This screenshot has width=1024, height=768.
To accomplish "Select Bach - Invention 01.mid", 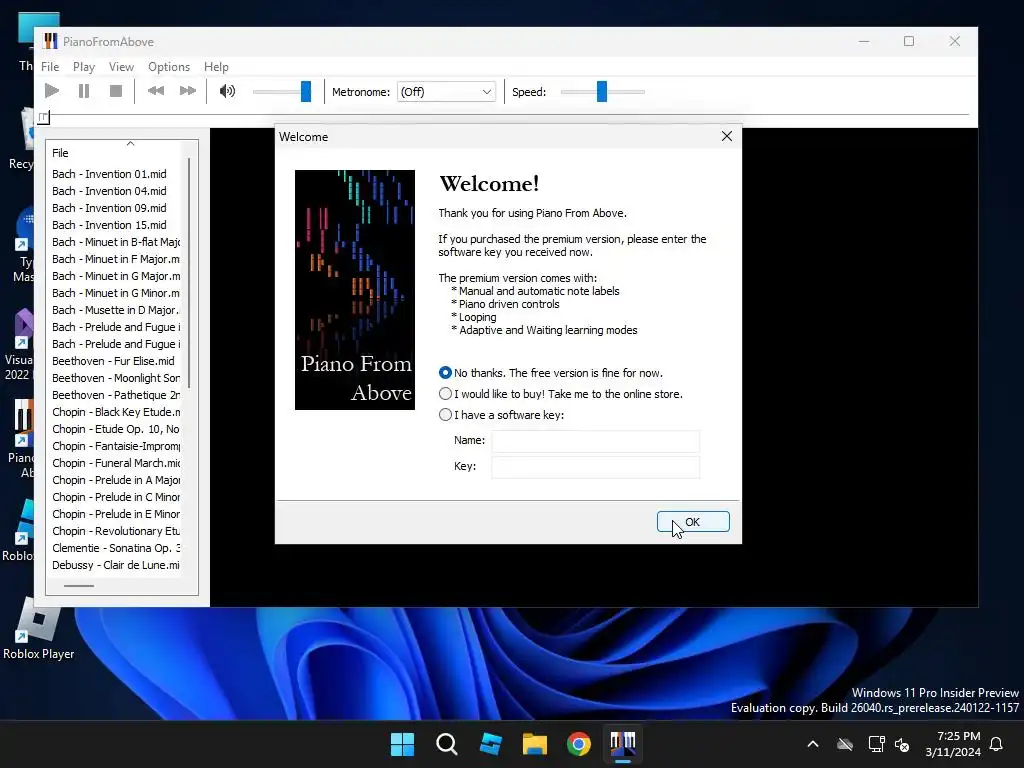I will (109, 174).
